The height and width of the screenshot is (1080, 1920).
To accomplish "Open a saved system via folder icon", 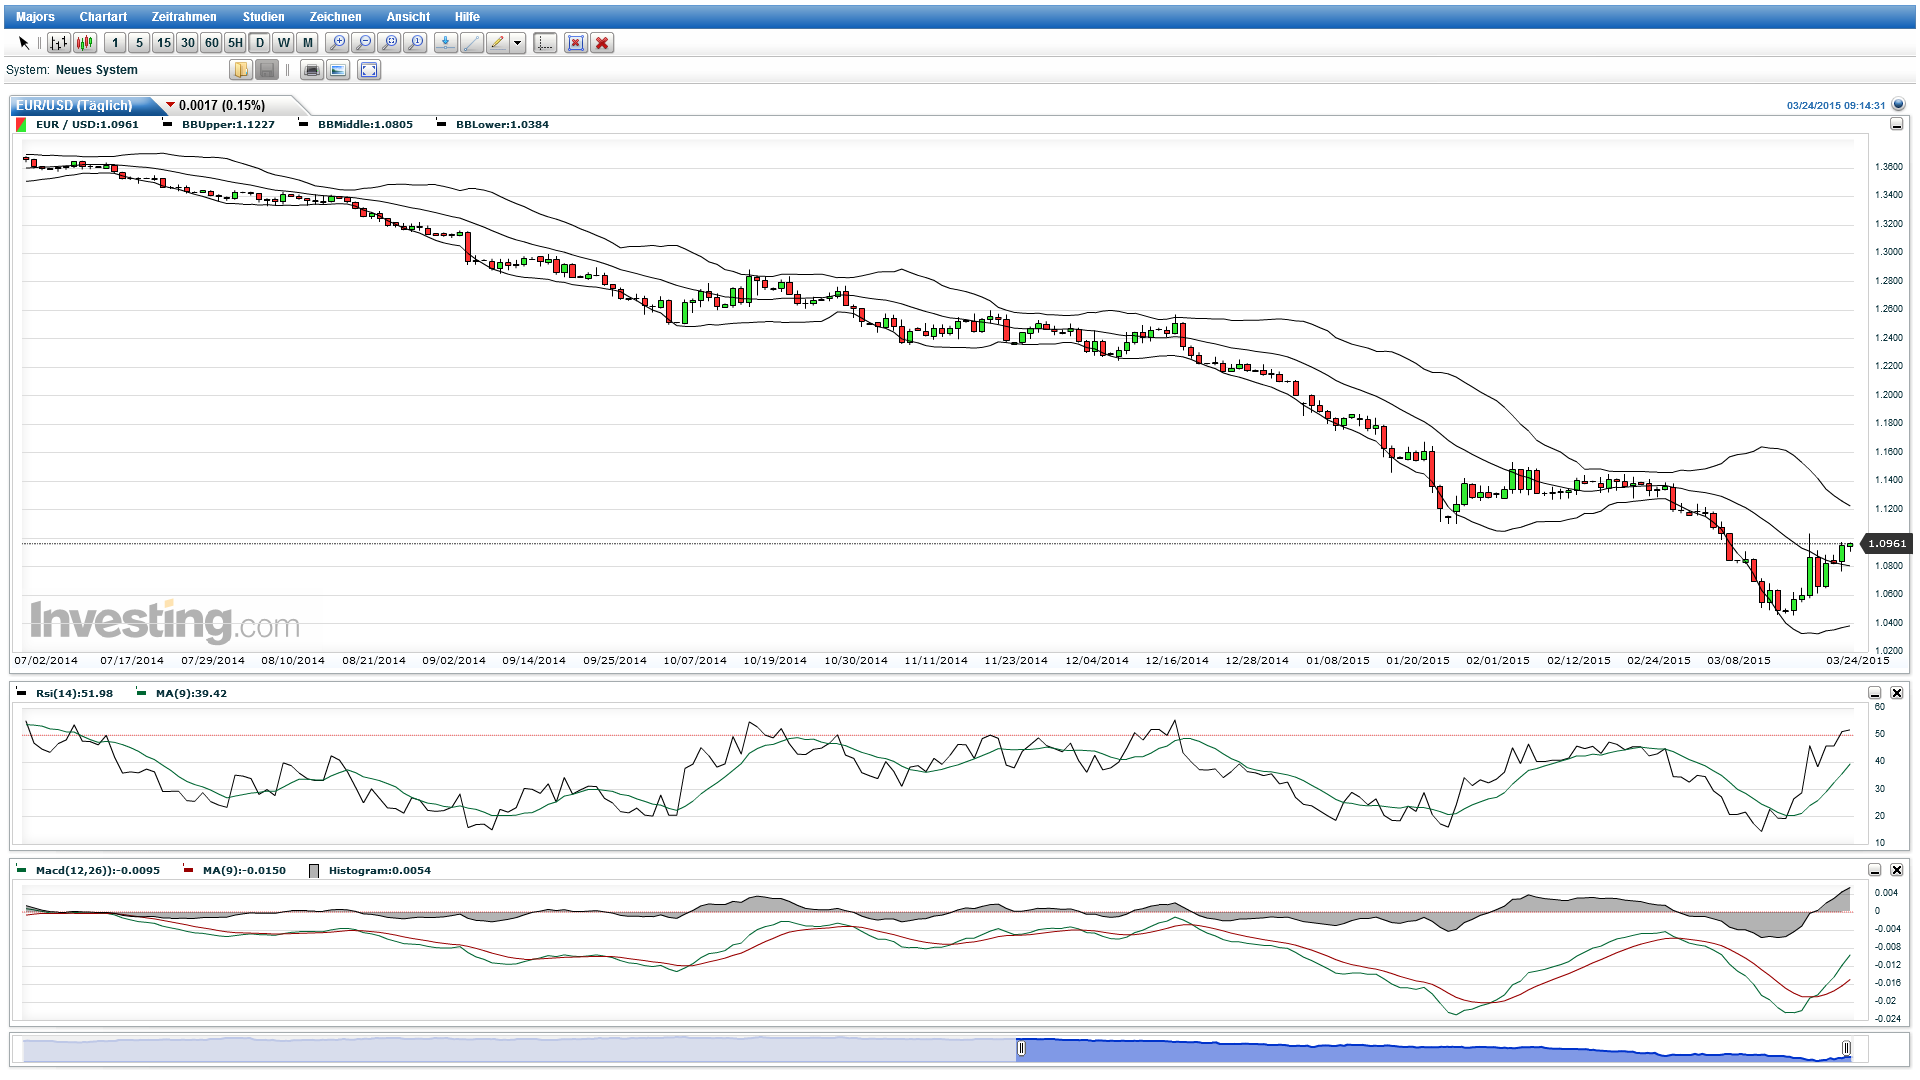I will click(240, 70).
